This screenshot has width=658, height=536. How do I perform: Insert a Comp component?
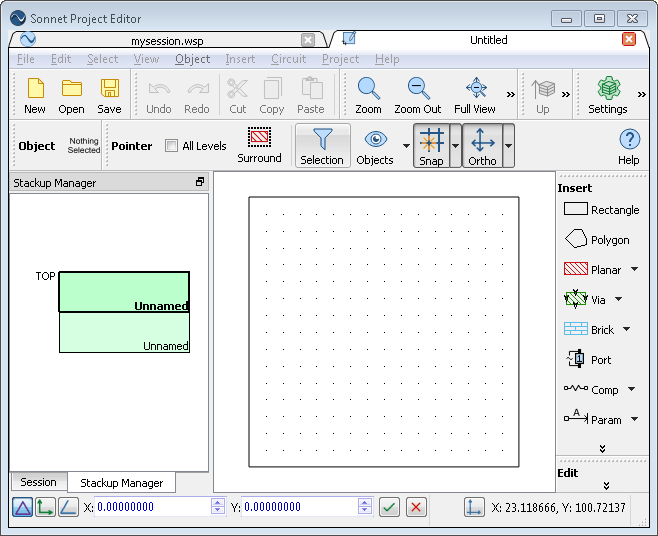[x=591, y=390]
